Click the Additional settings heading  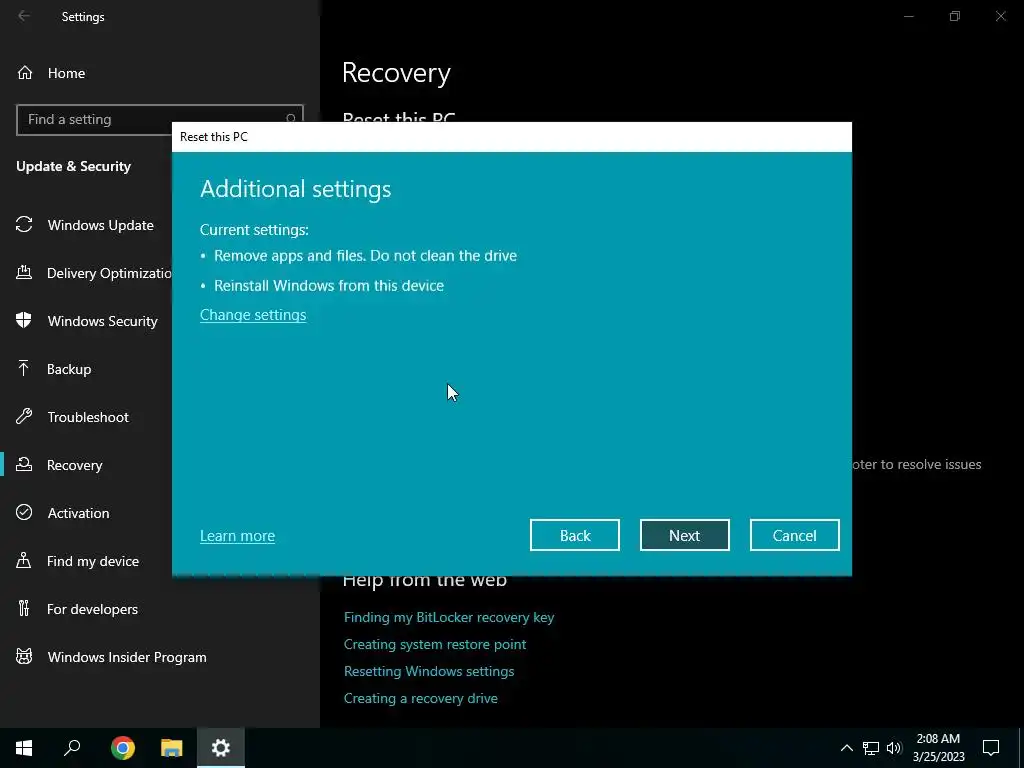pyautogui.click(x=295, y=189)
